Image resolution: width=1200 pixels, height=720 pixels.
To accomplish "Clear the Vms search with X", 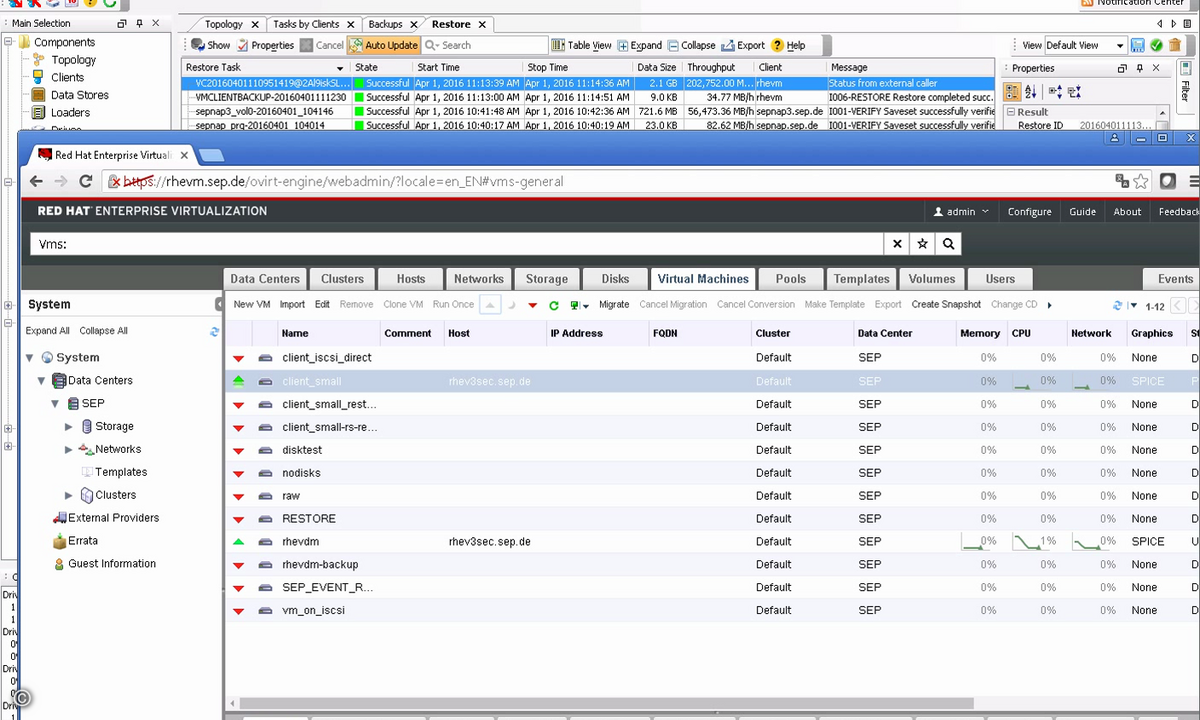I will click(897, 243).
